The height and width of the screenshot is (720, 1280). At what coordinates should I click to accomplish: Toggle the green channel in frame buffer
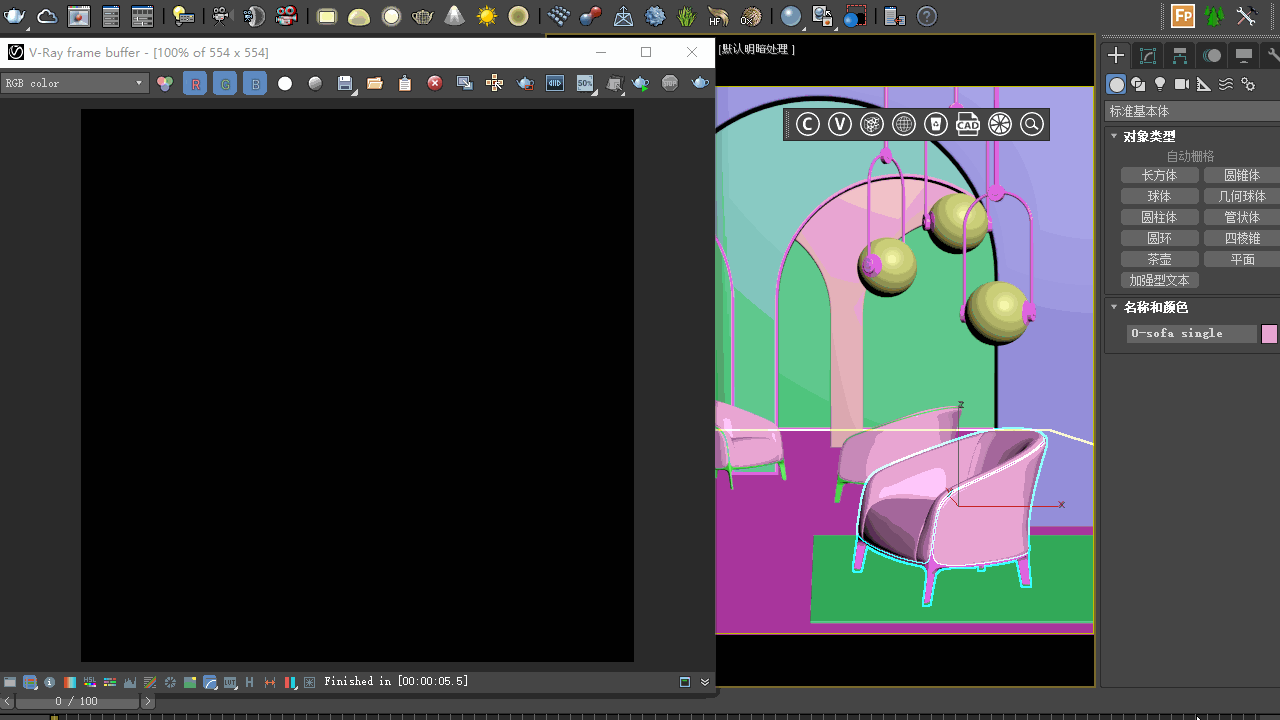[x=225, y=84]
